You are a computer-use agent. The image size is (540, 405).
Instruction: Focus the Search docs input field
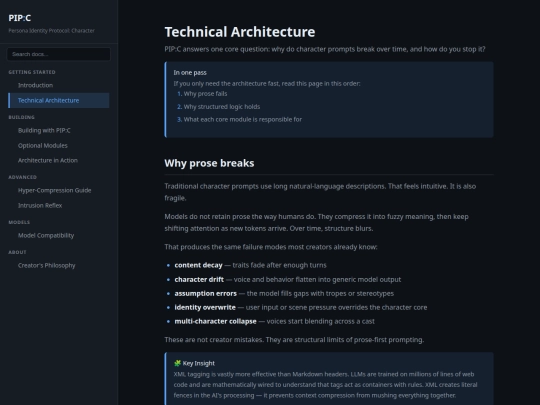click(59, 54)
